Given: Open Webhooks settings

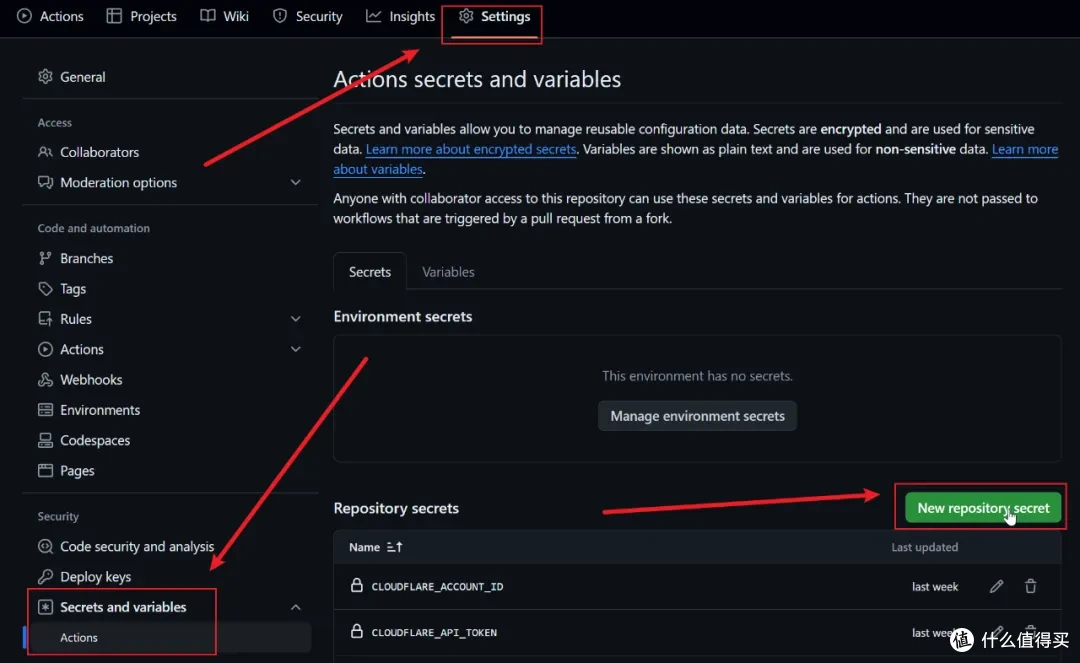Looking at the screenshot, I should coord(91,379).
